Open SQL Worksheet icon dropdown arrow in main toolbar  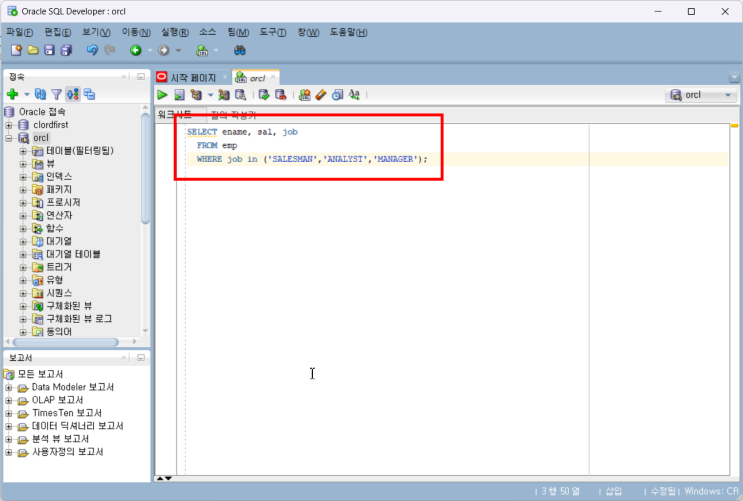pyautogui.click(x=216, y=50)
